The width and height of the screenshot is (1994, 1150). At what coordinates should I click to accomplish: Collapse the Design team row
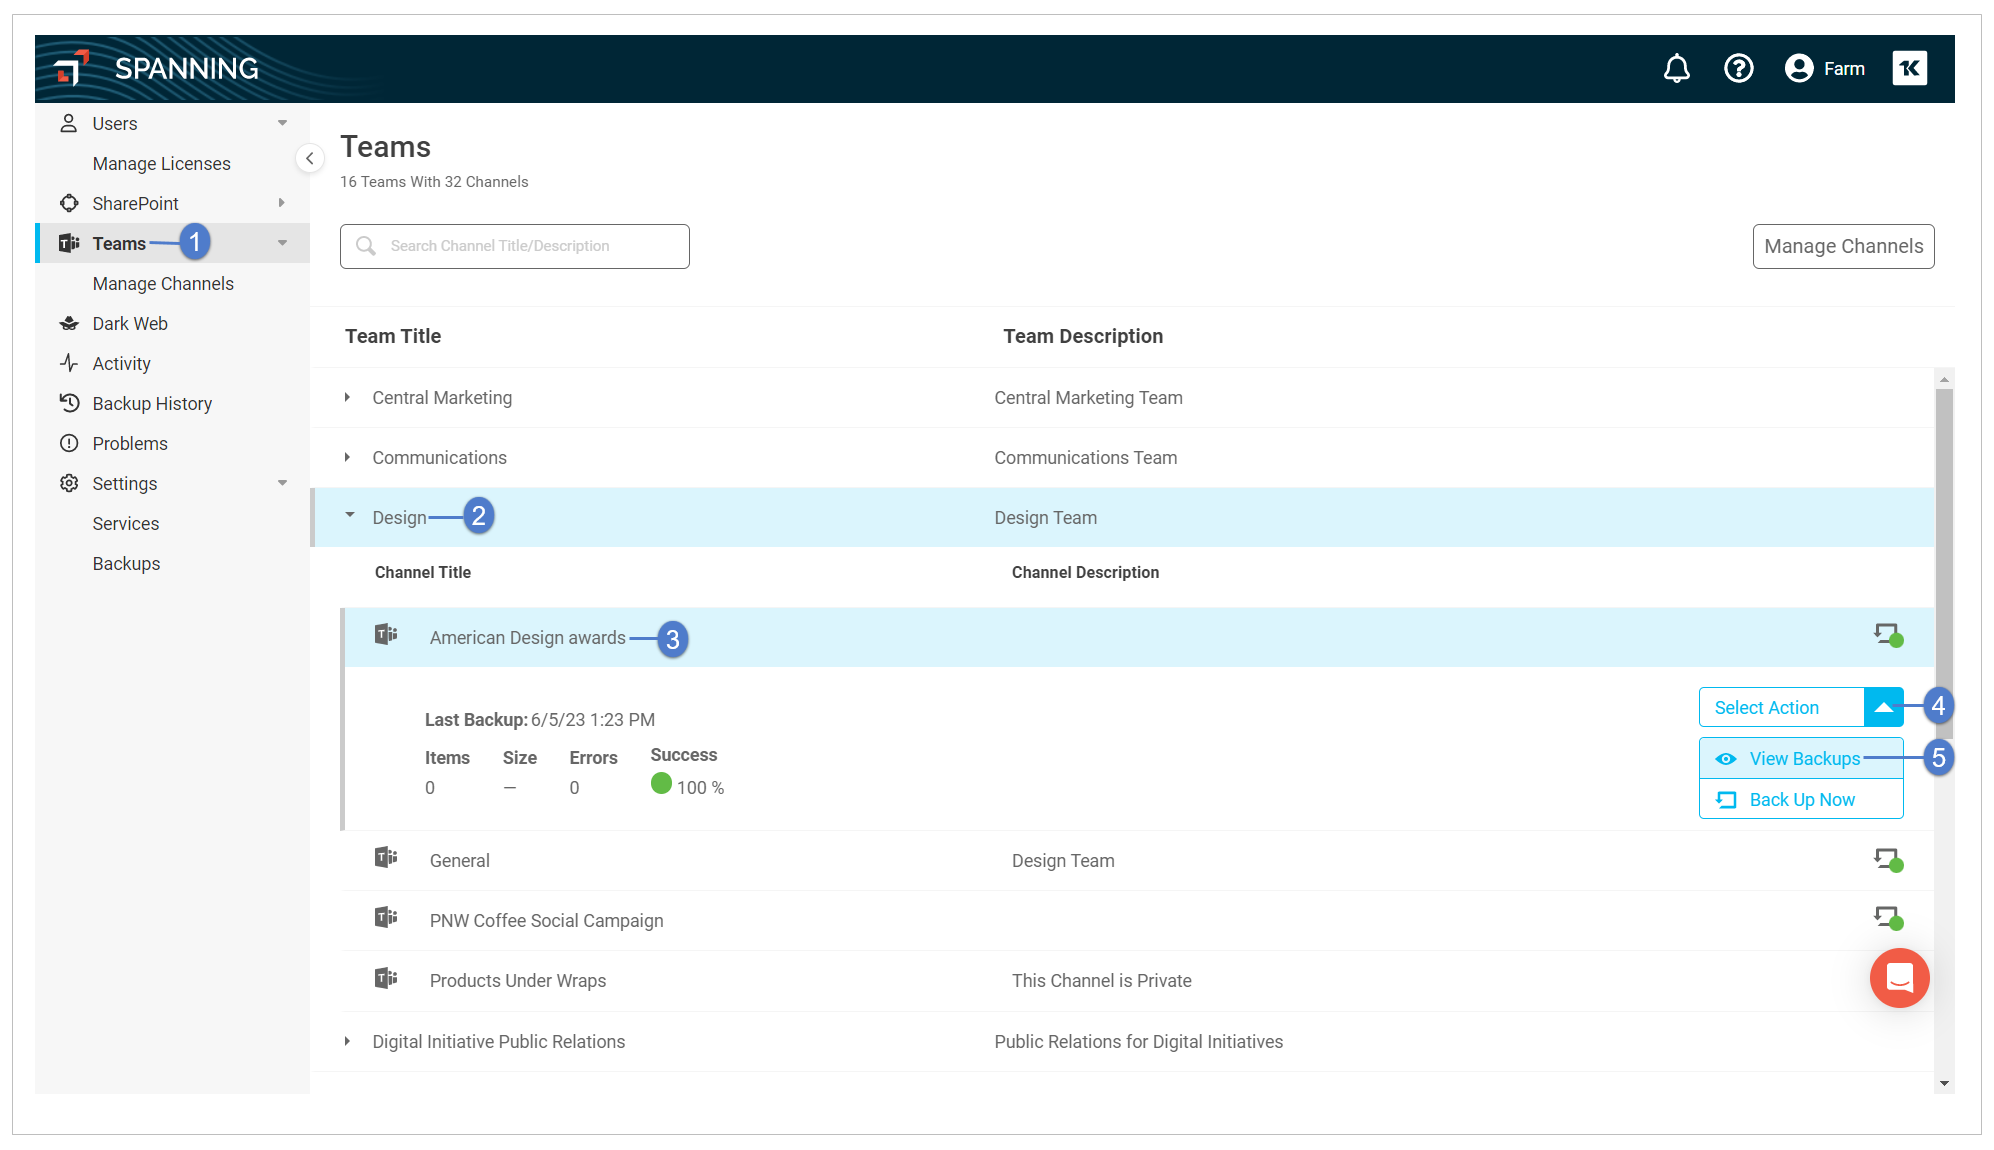(x=350, y=515)
